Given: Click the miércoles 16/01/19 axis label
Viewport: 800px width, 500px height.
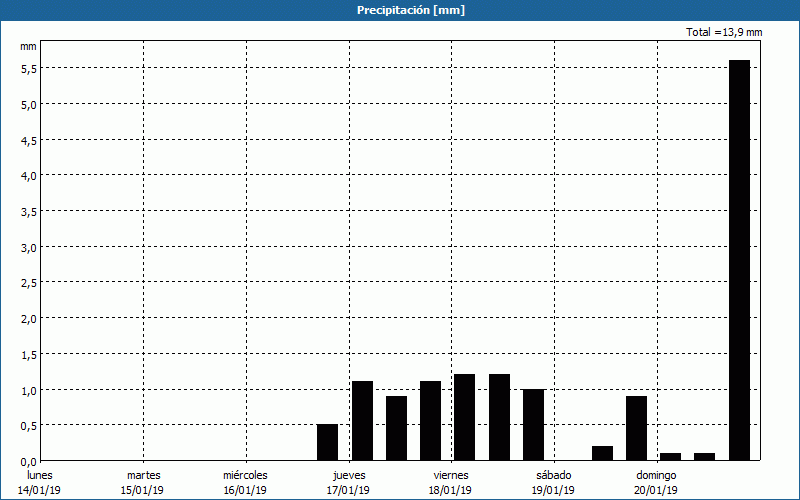Looking at the screenshot, I should point(245,483).
